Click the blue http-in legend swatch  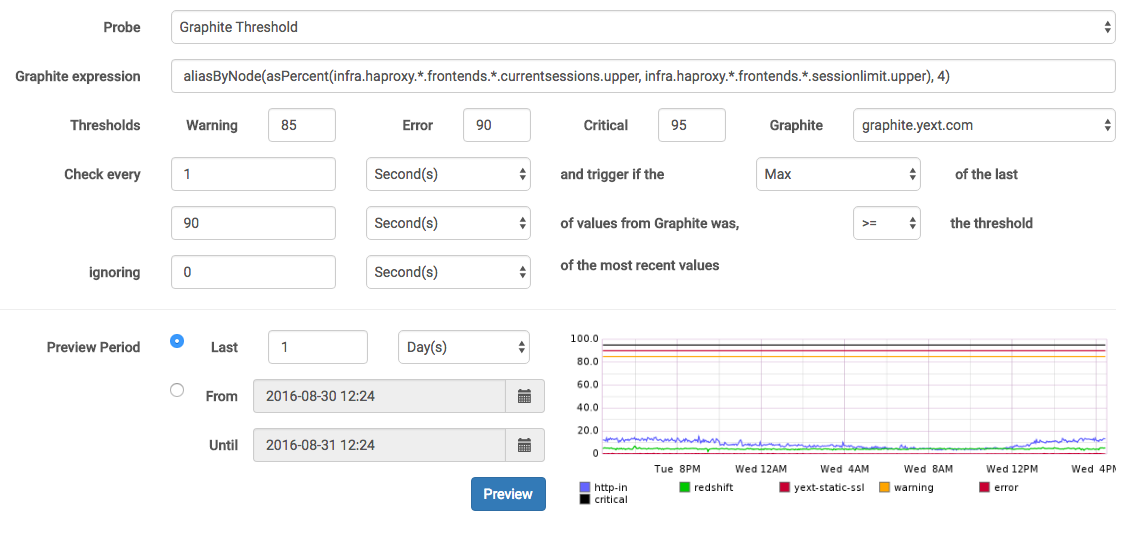pyautogui.click(x=585, y=488)
